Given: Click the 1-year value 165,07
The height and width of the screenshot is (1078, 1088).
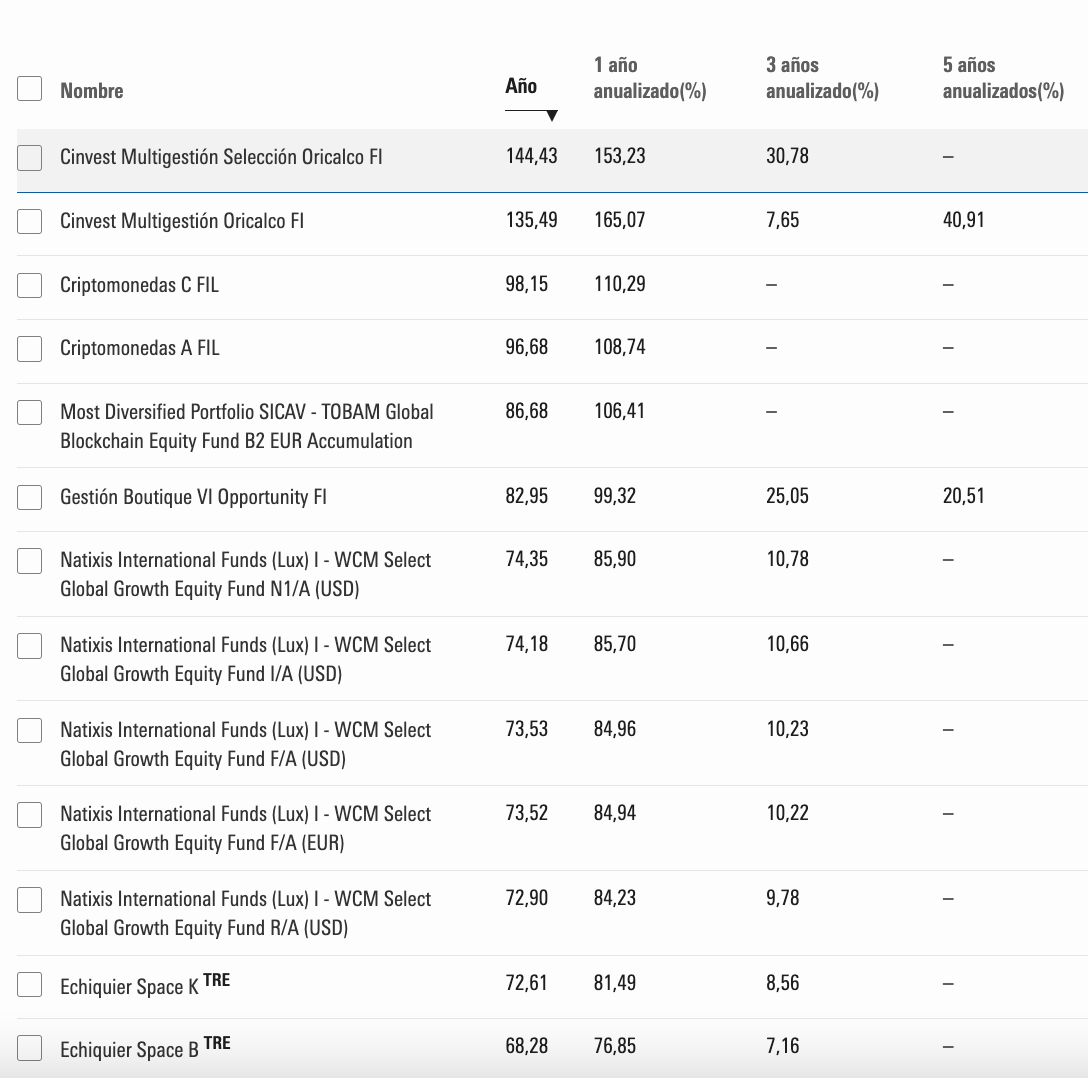Looking at the screenshot, I should pyautogui.click(x=620, y=220).
